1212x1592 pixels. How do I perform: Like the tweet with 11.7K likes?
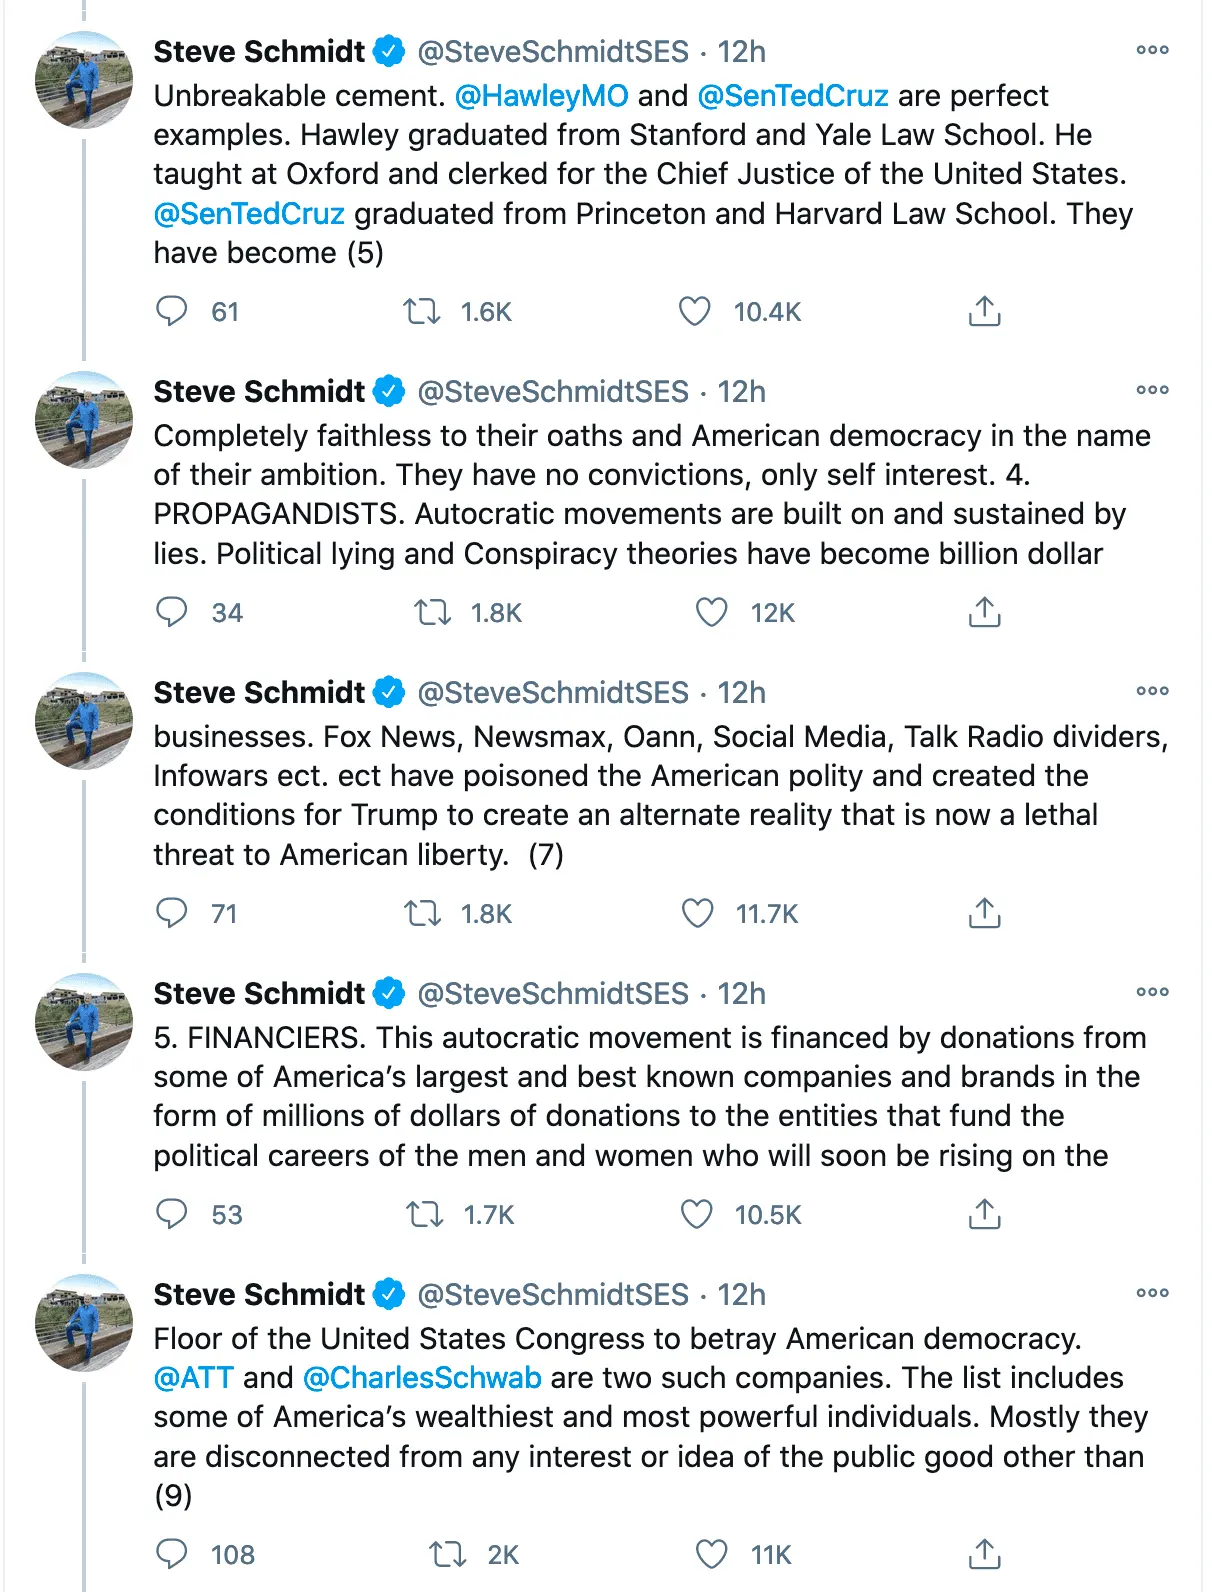pos(697,914)
